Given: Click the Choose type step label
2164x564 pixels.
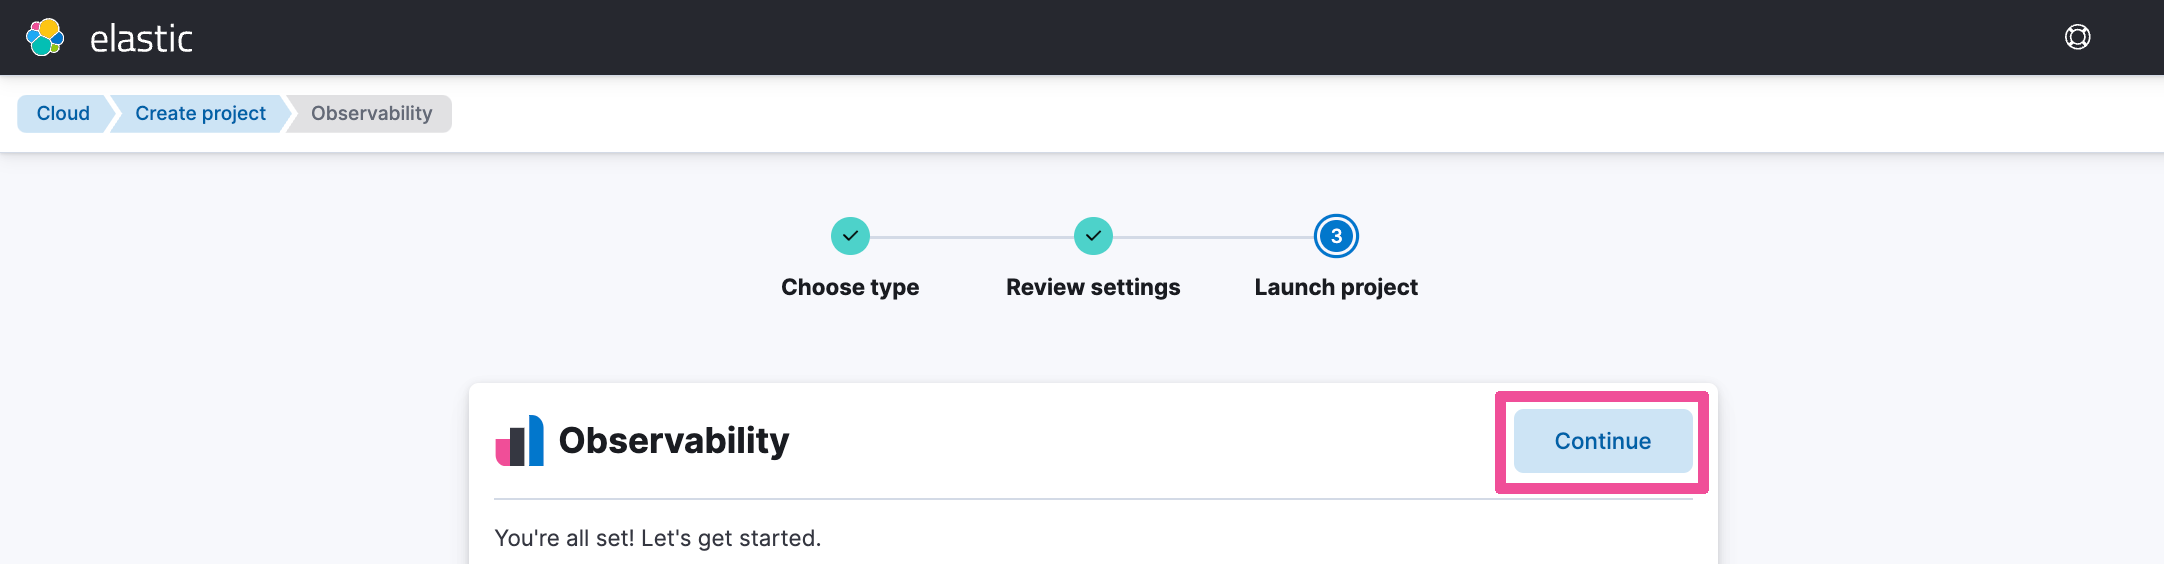Looking at the screenshot, I should 850,287.
